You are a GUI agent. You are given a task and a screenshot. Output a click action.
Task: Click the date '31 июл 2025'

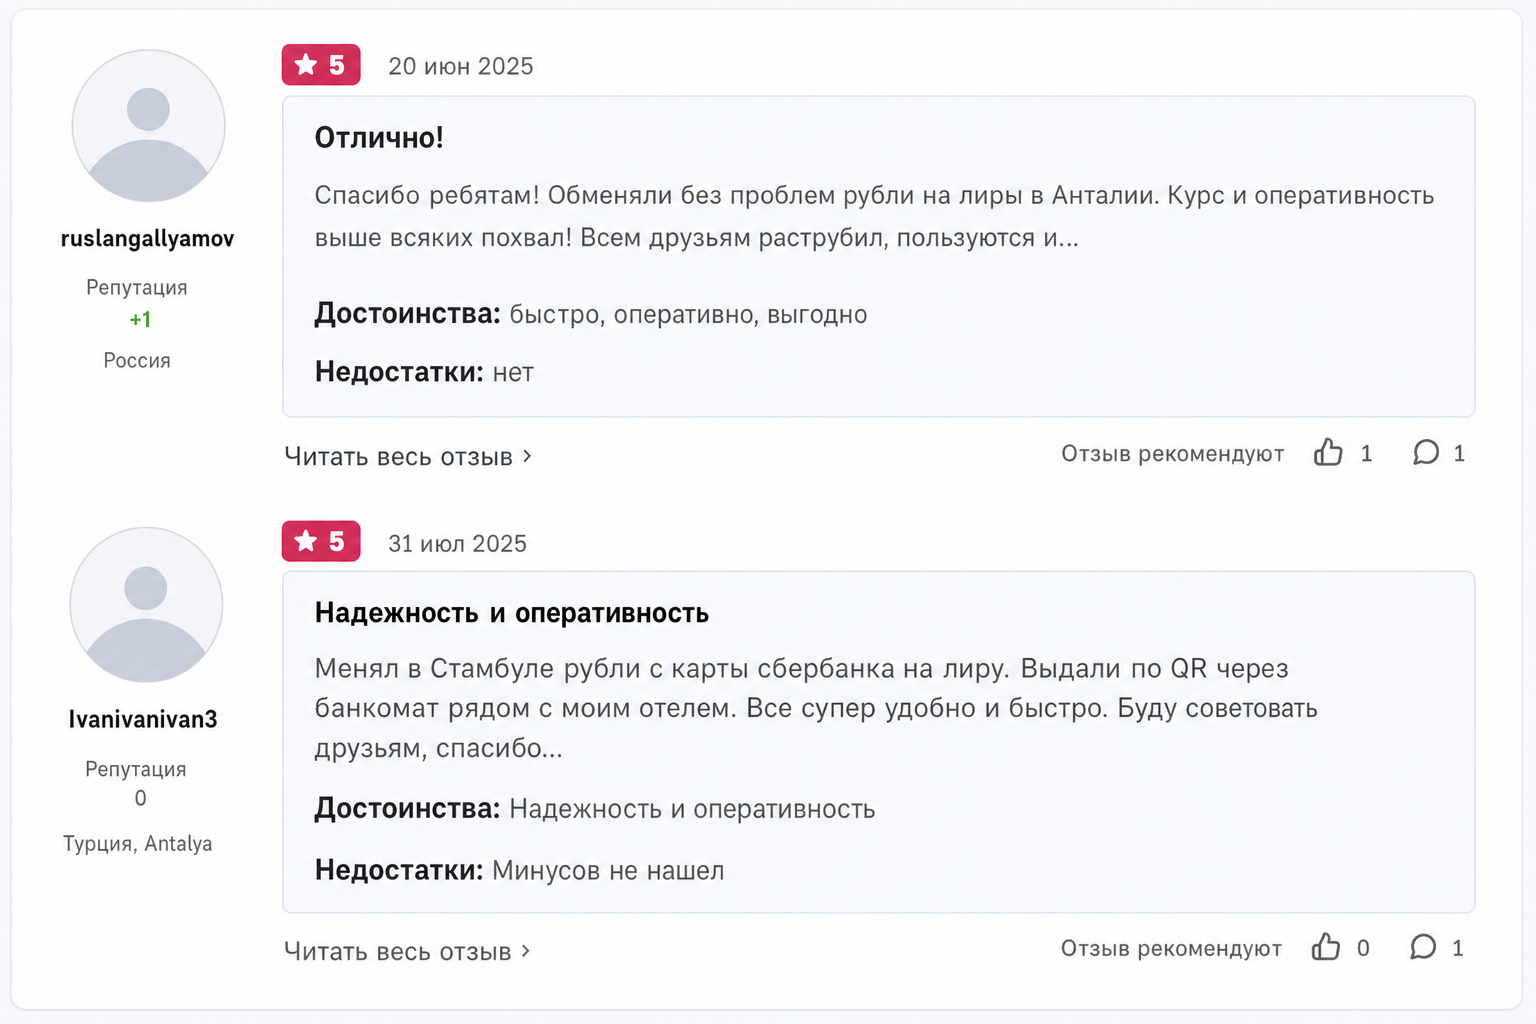pyautogui.click(x=457, y=543)
